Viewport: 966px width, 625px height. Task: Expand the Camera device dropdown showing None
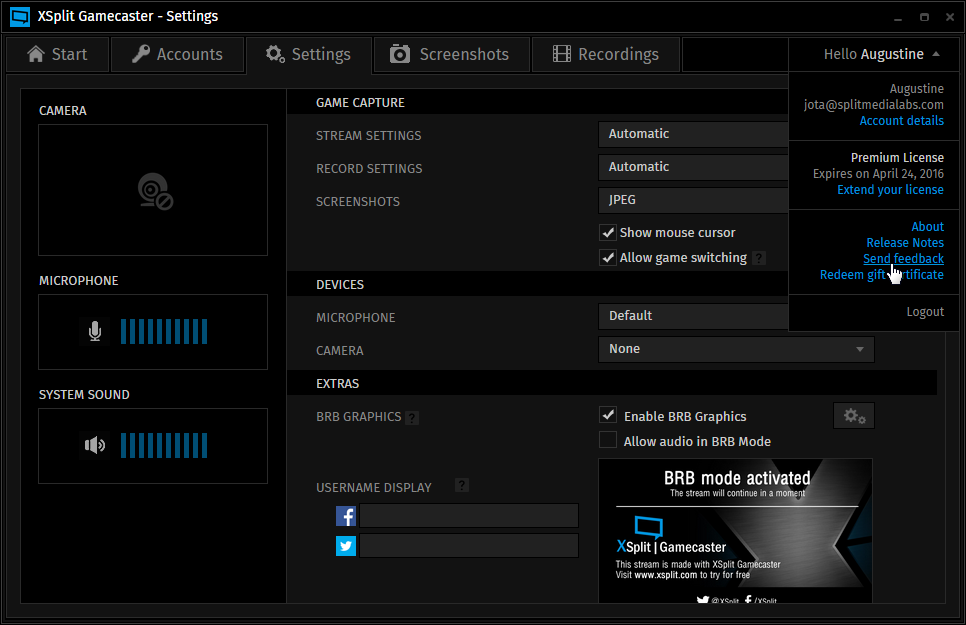[x=736, y=349]
